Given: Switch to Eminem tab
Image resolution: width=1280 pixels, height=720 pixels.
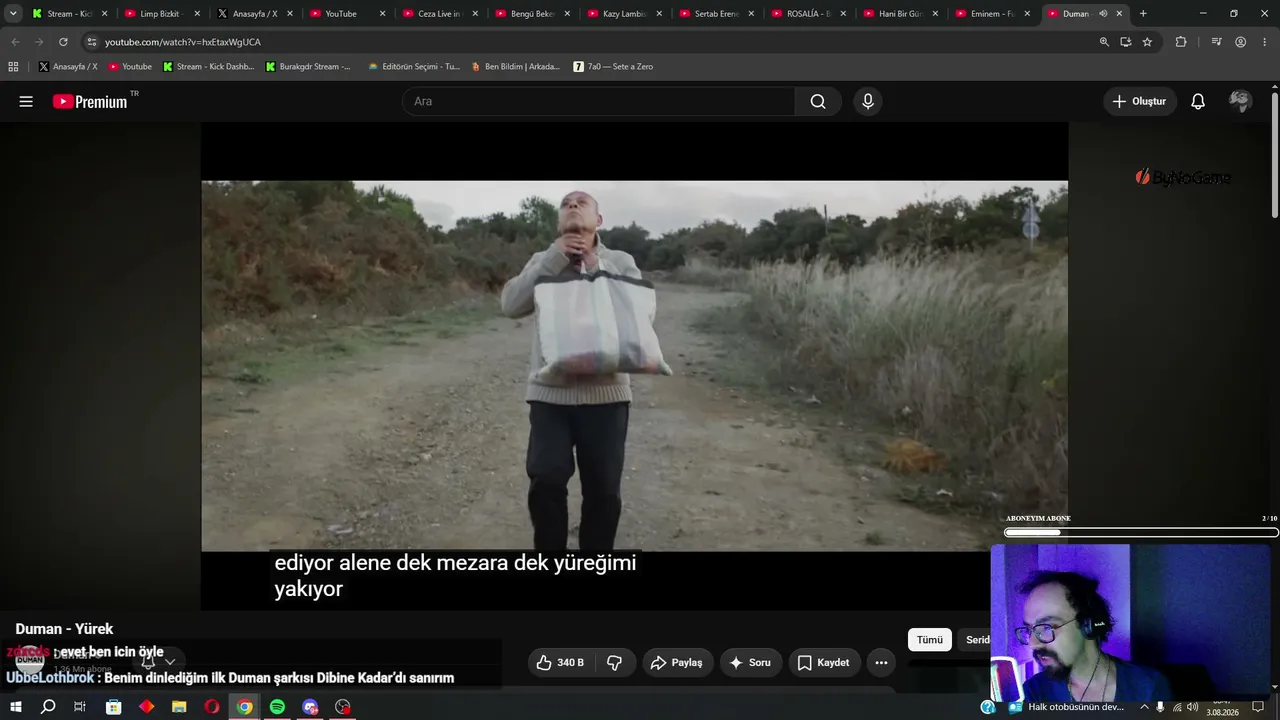Looking at the screenshot, I should coord(993,14).
